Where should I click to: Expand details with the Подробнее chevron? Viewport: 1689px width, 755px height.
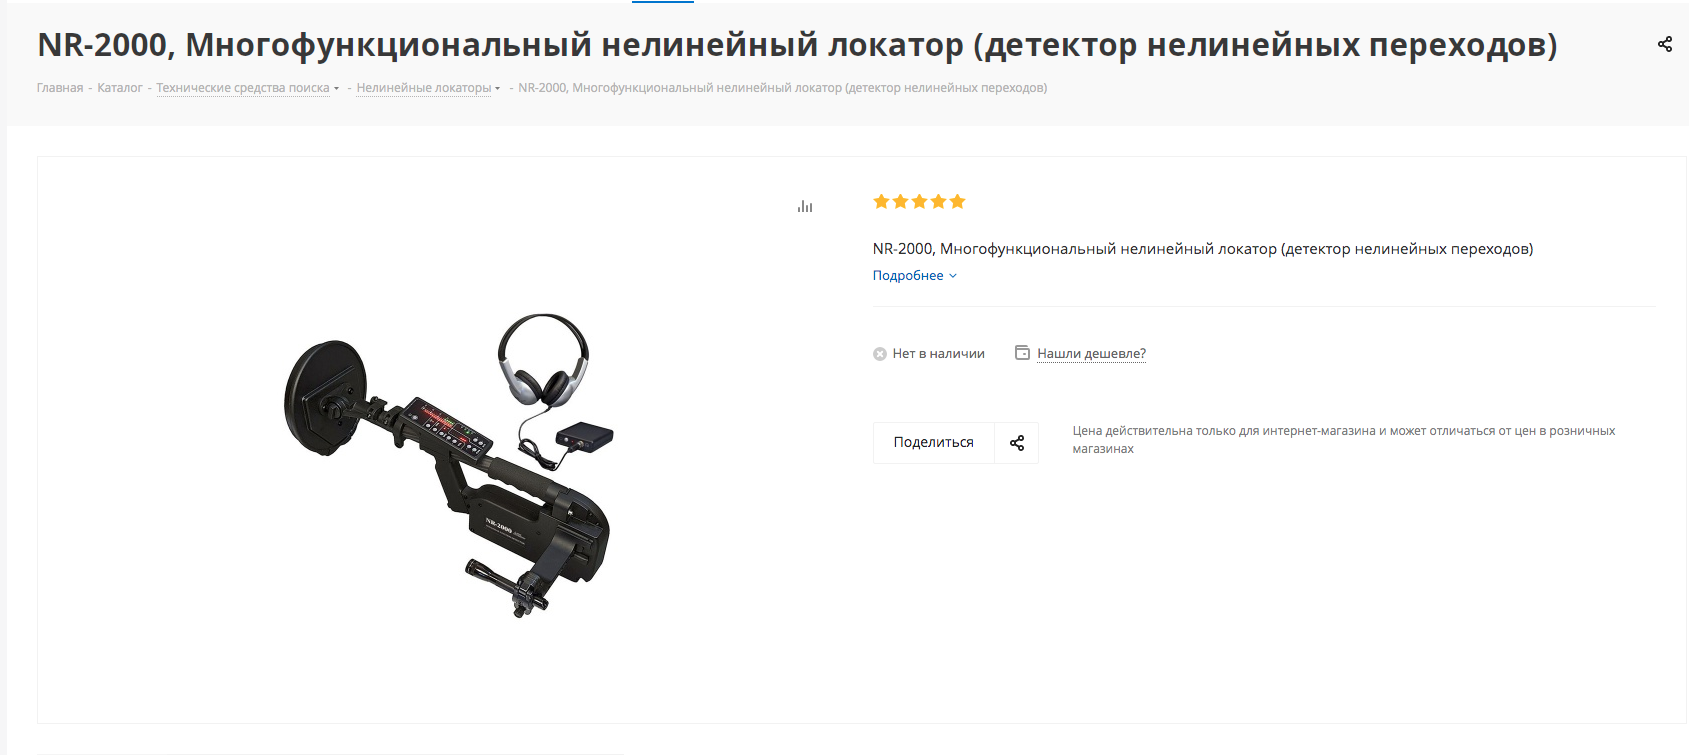tap(953, 276)
